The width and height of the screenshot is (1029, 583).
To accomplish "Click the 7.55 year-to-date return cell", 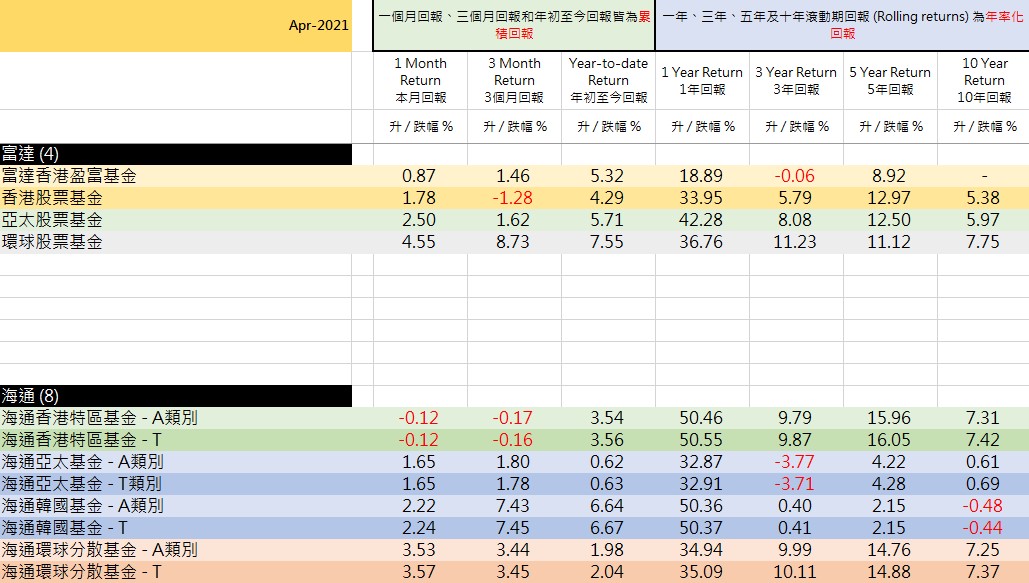I will pos(606,242).
